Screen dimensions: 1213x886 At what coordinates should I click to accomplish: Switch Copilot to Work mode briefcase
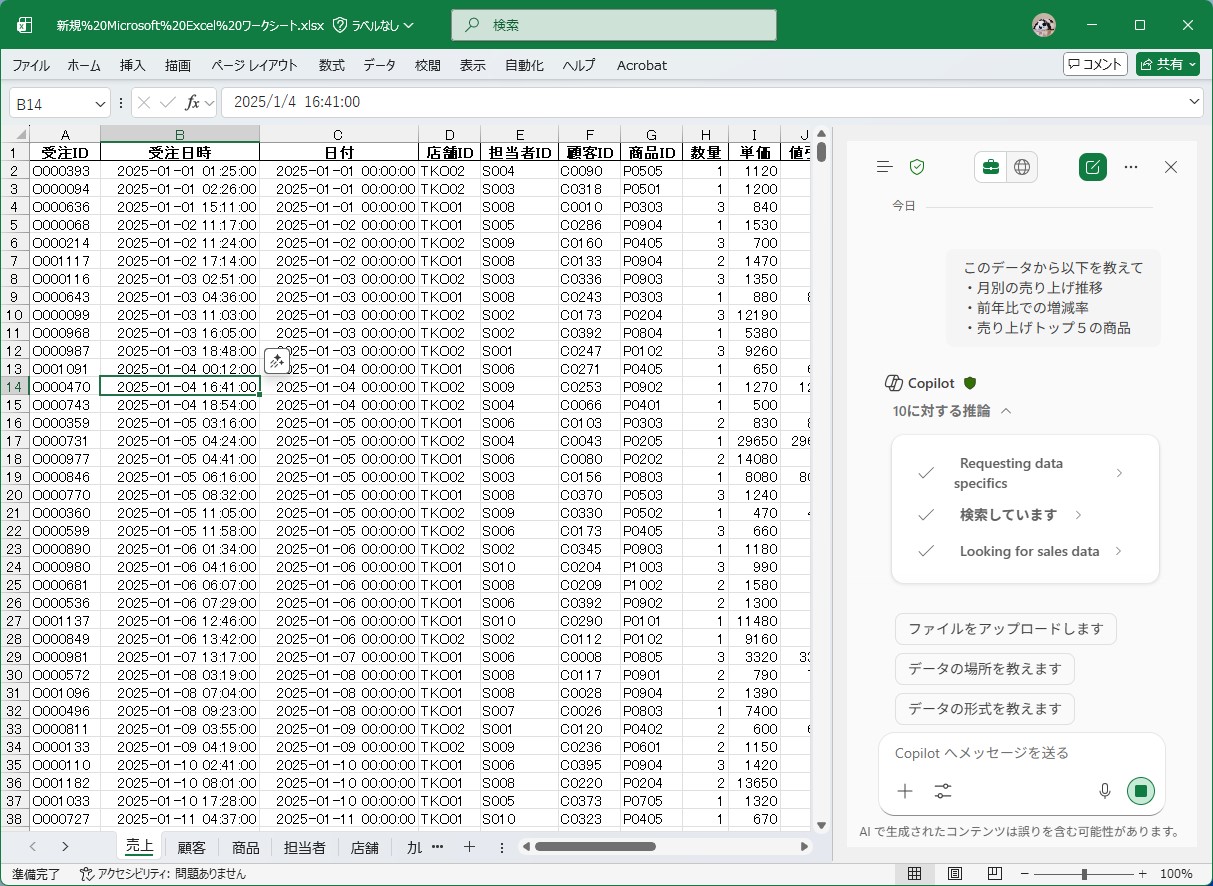click(990, 168)
